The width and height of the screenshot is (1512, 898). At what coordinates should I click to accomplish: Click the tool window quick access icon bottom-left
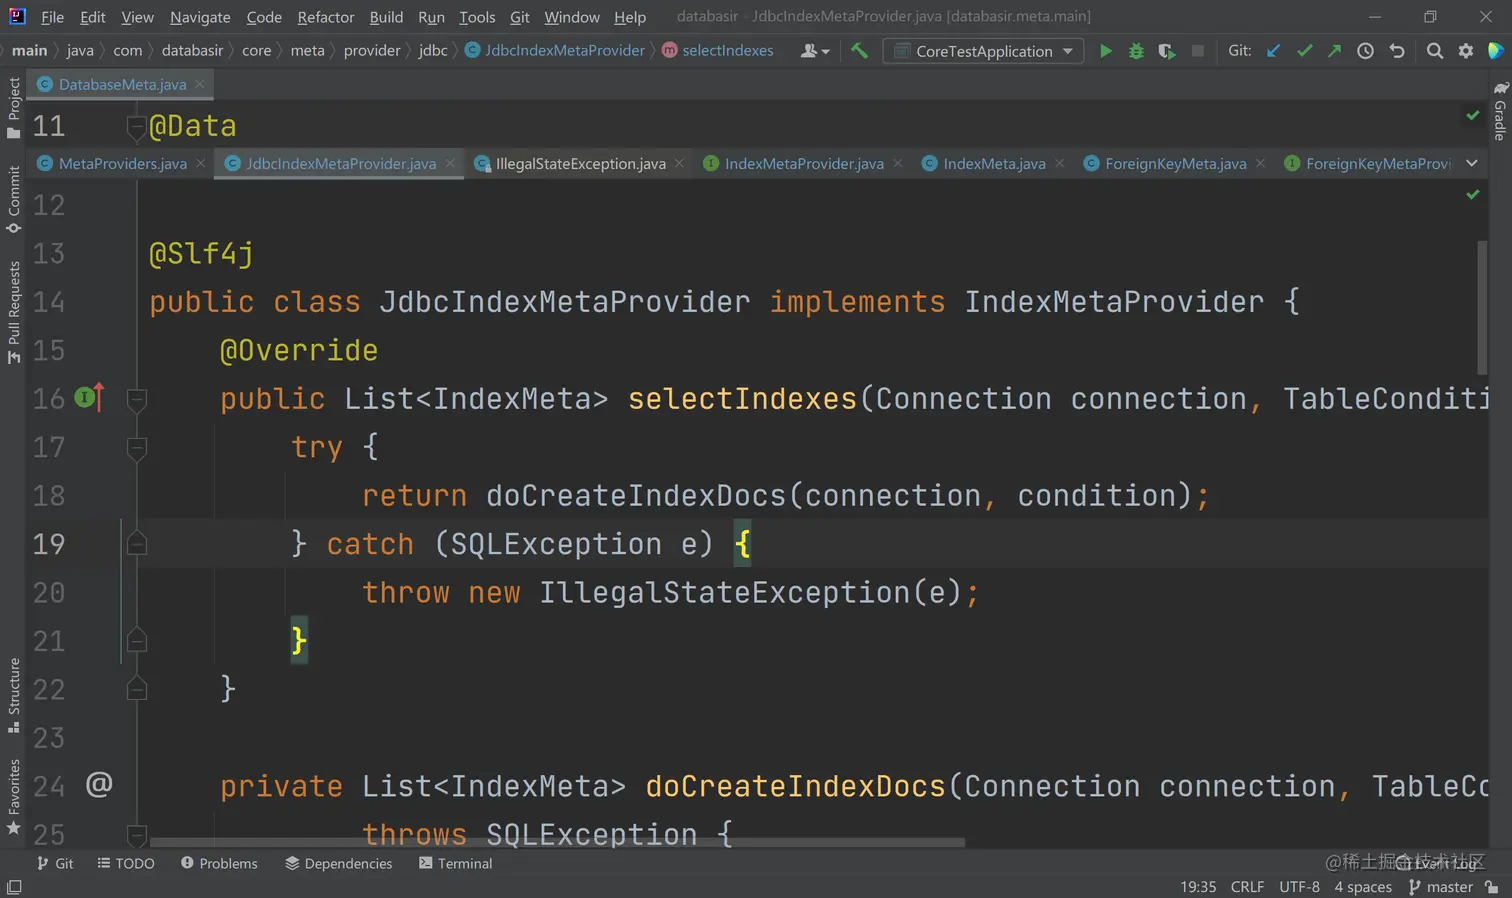[14, 887]
